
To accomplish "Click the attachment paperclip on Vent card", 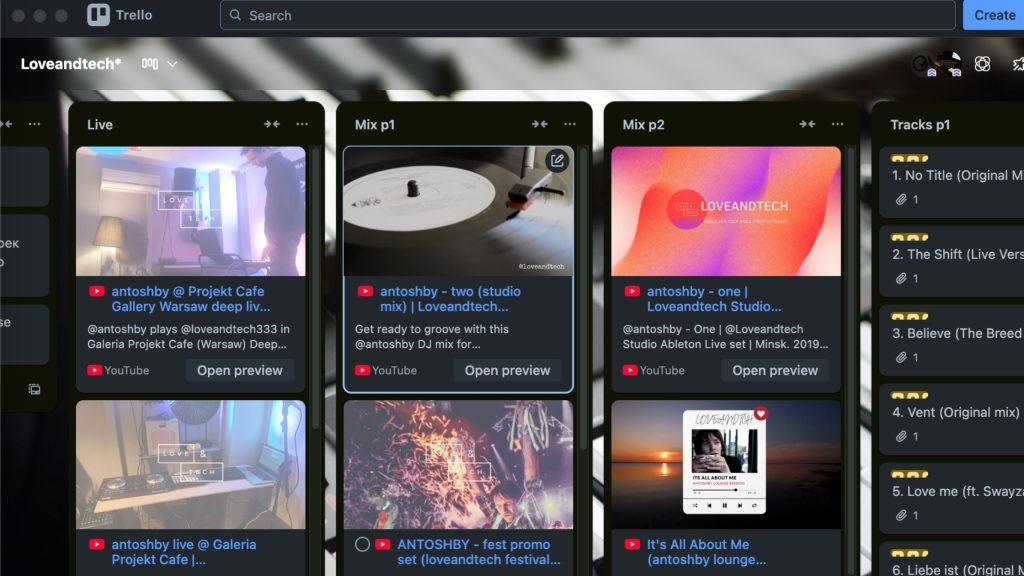I will click(x=902, y=437).
